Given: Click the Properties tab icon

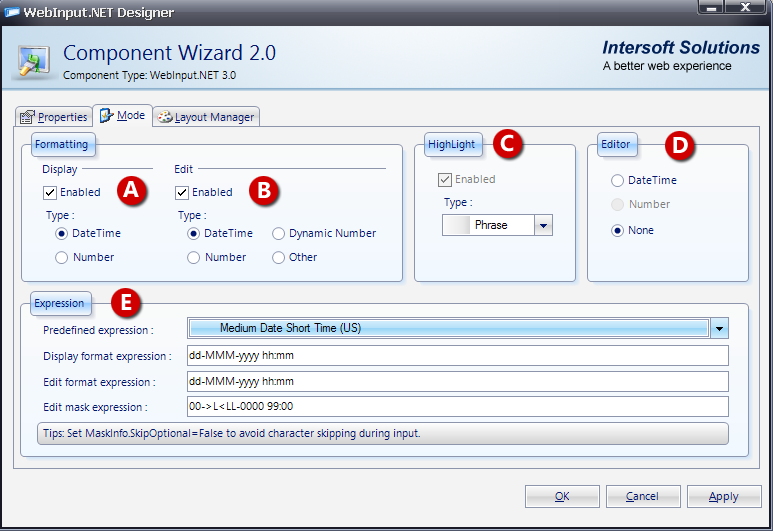Looking at the screenshot, I should 27,117.
